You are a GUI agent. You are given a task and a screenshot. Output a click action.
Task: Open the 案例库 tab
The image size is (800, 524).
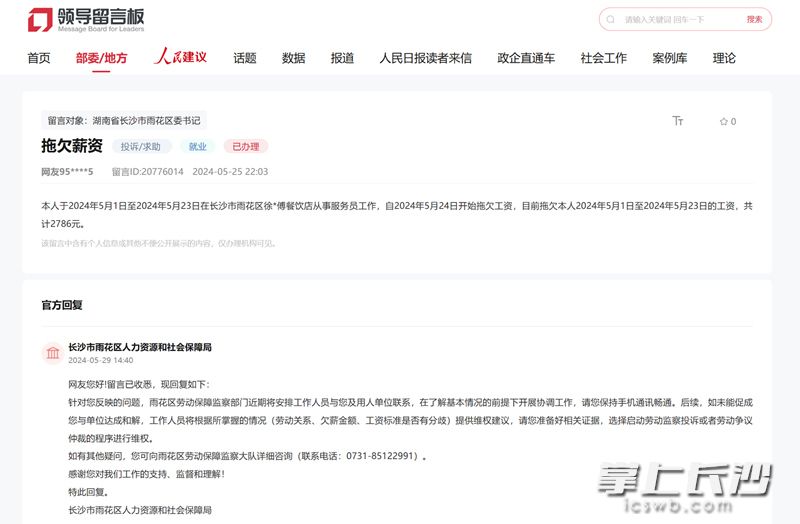coord(670,58)
